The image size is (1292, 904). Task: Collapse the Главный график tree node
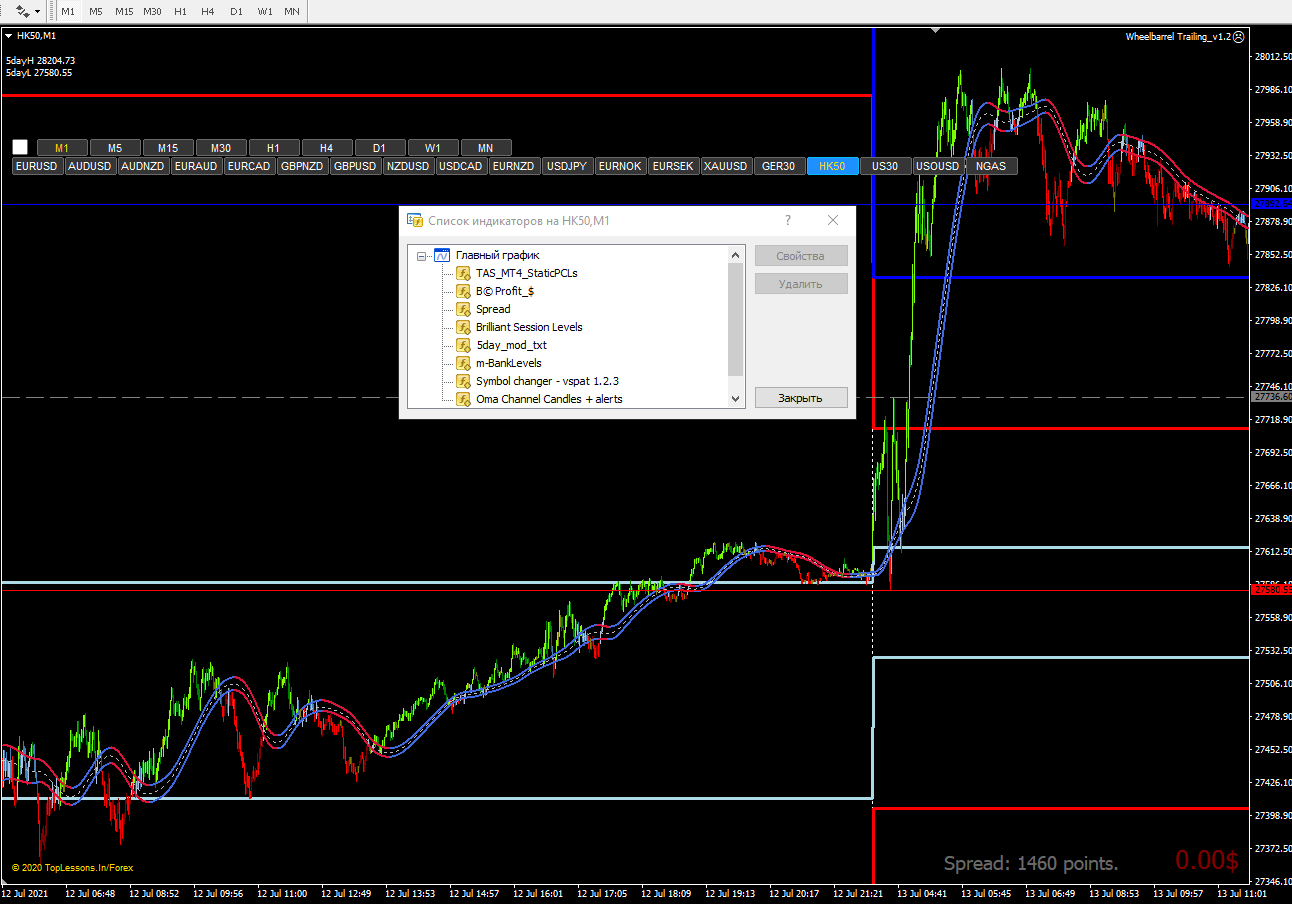click(x=421, y=256)
